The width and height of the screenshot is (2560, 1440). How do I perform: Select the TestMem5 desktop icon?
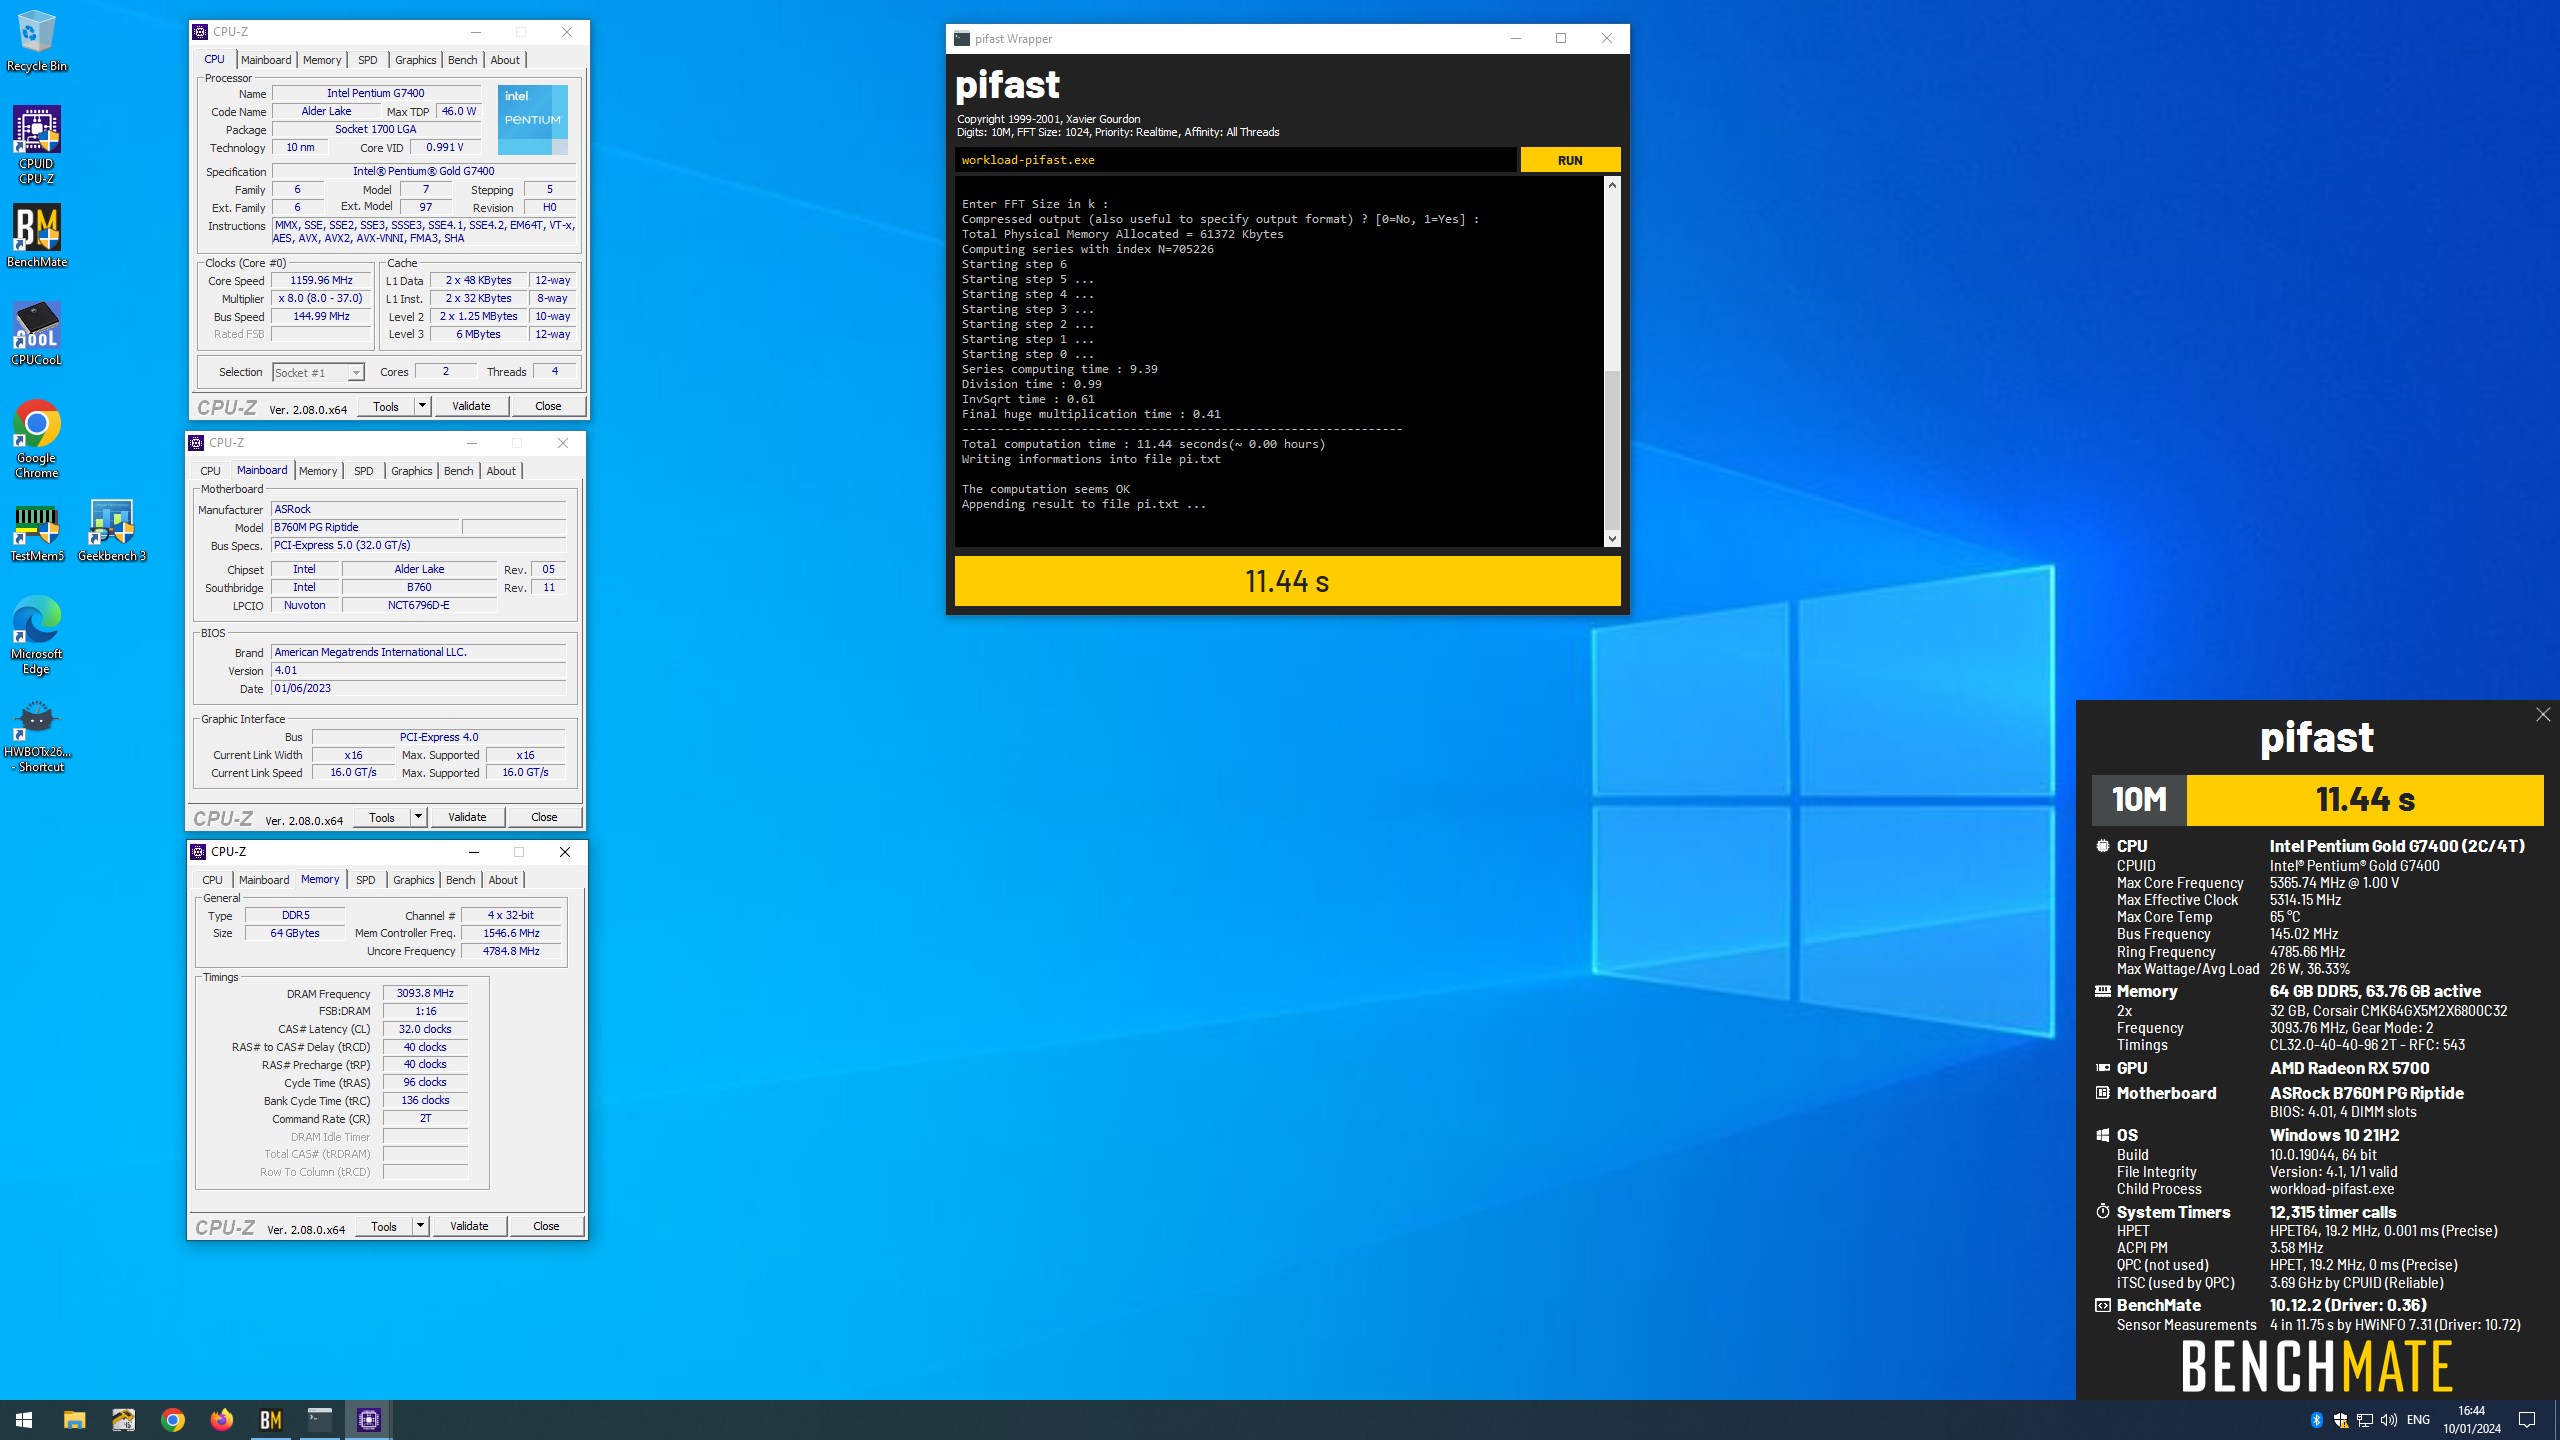(x=36, y=532)
